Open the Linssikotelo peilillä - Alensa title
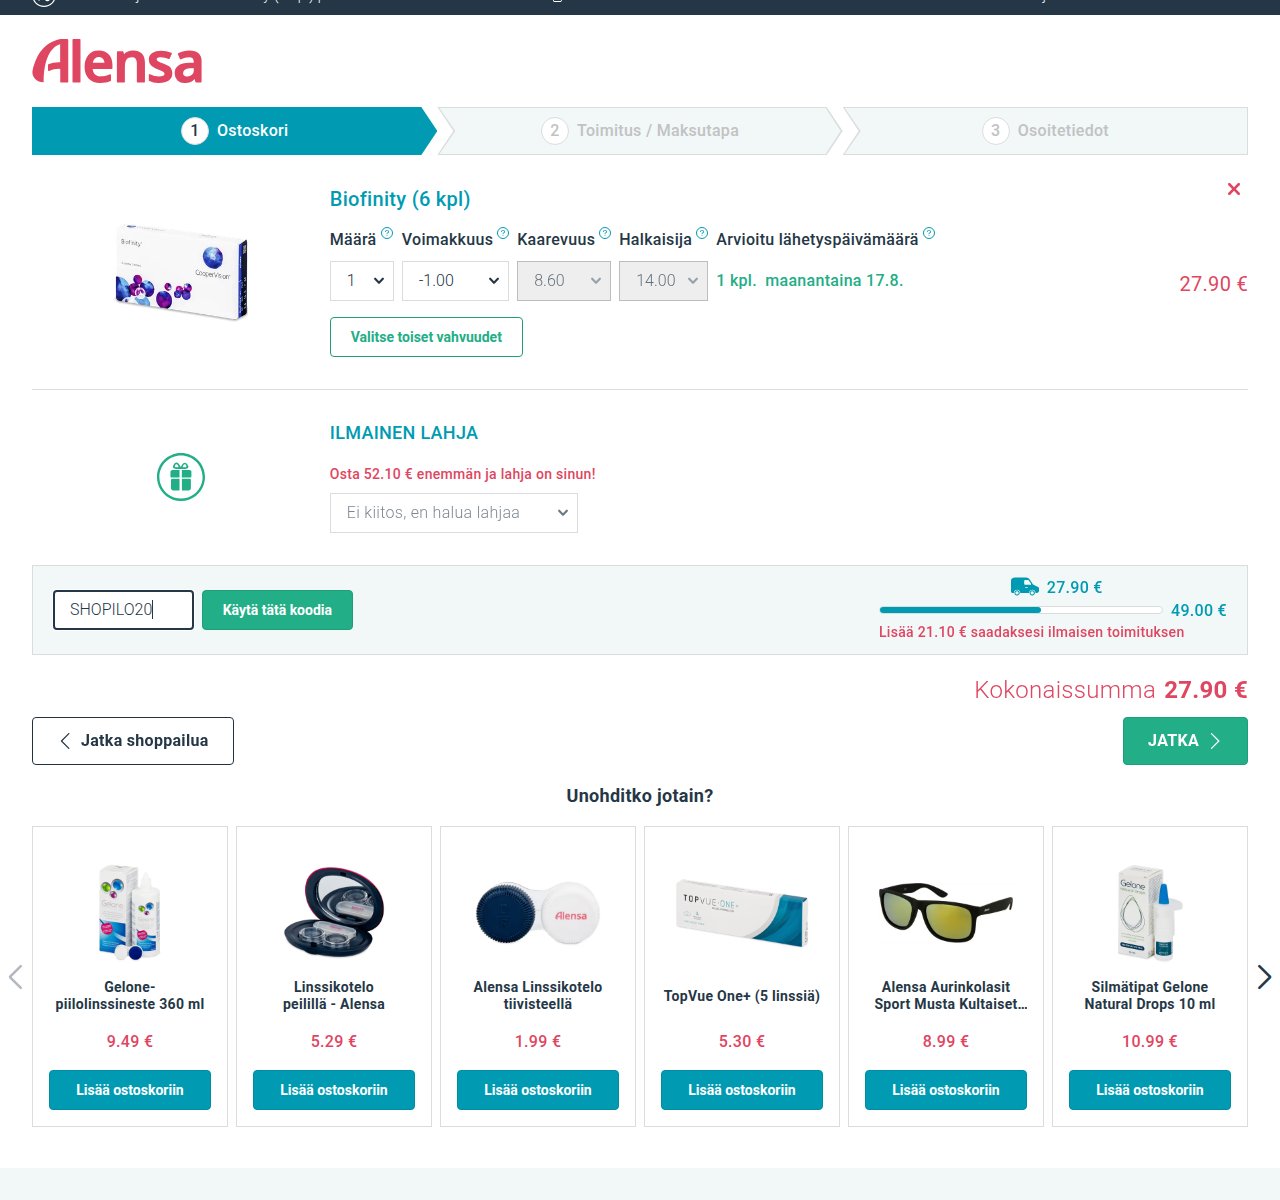 click(334, 996)
